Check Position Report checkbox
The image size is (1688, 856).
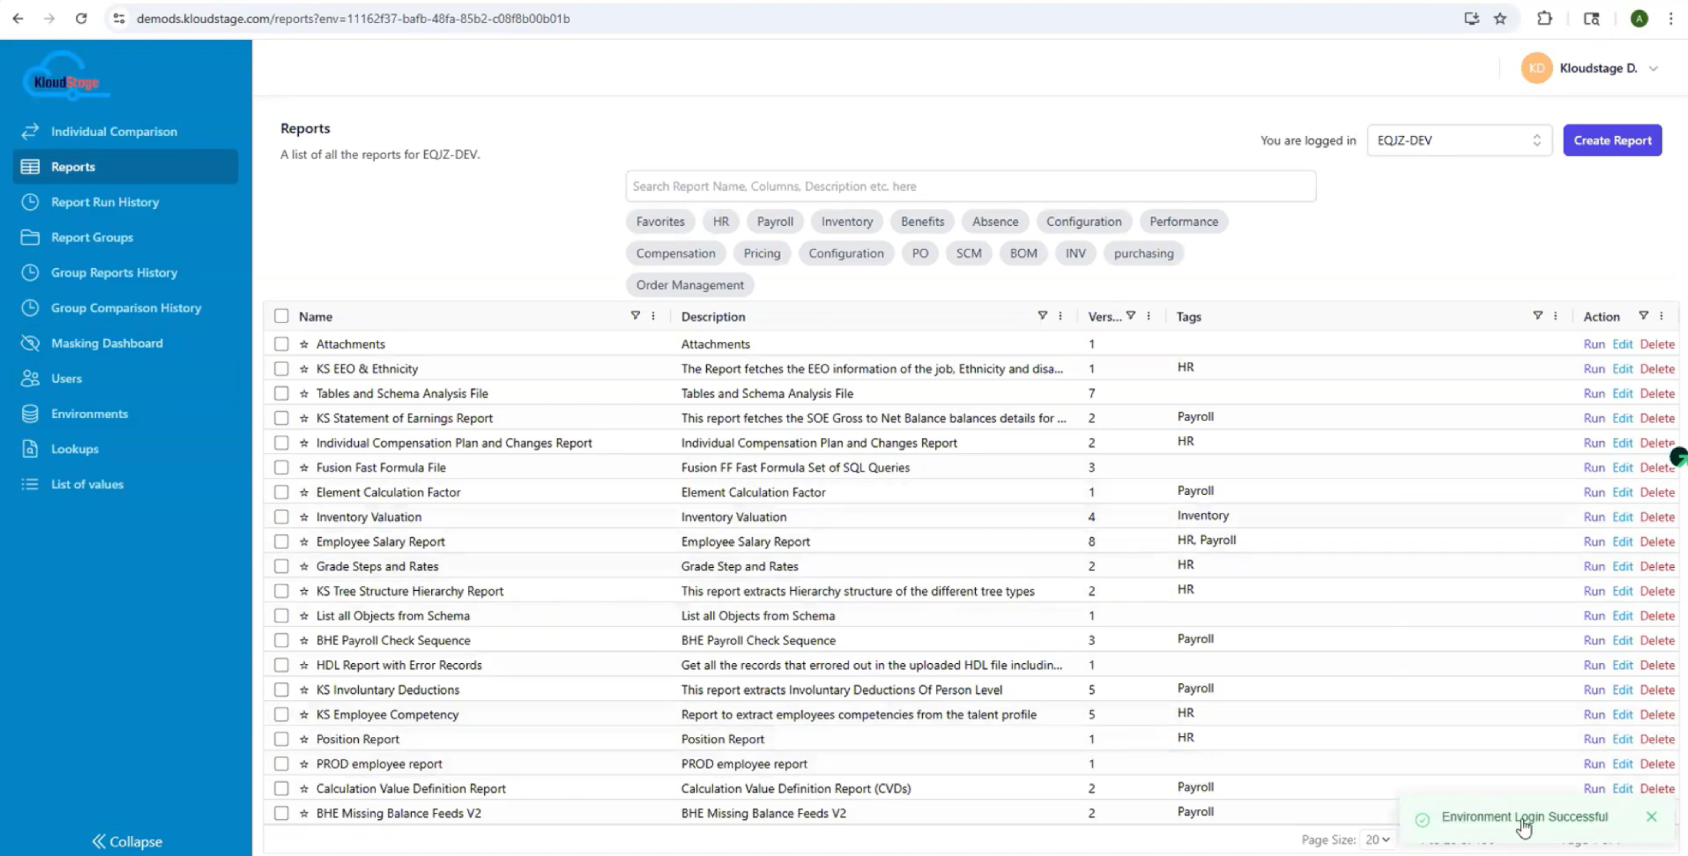tap(281, 739)
